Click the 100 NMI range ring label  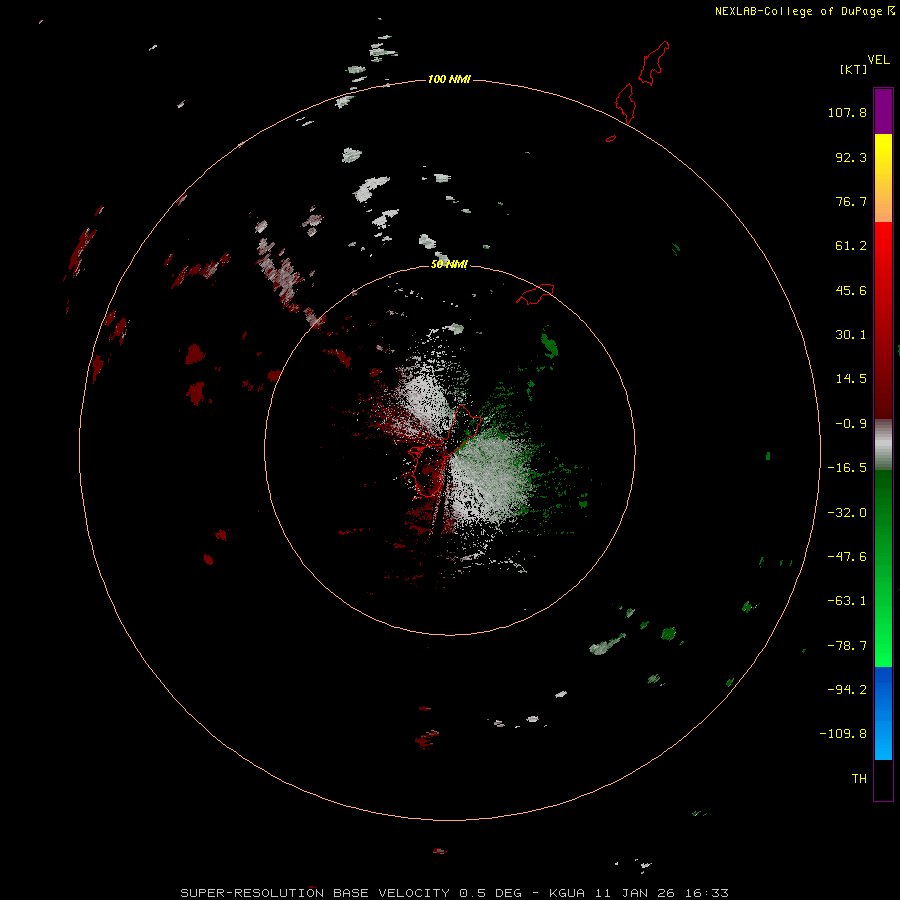coord(449,79)
